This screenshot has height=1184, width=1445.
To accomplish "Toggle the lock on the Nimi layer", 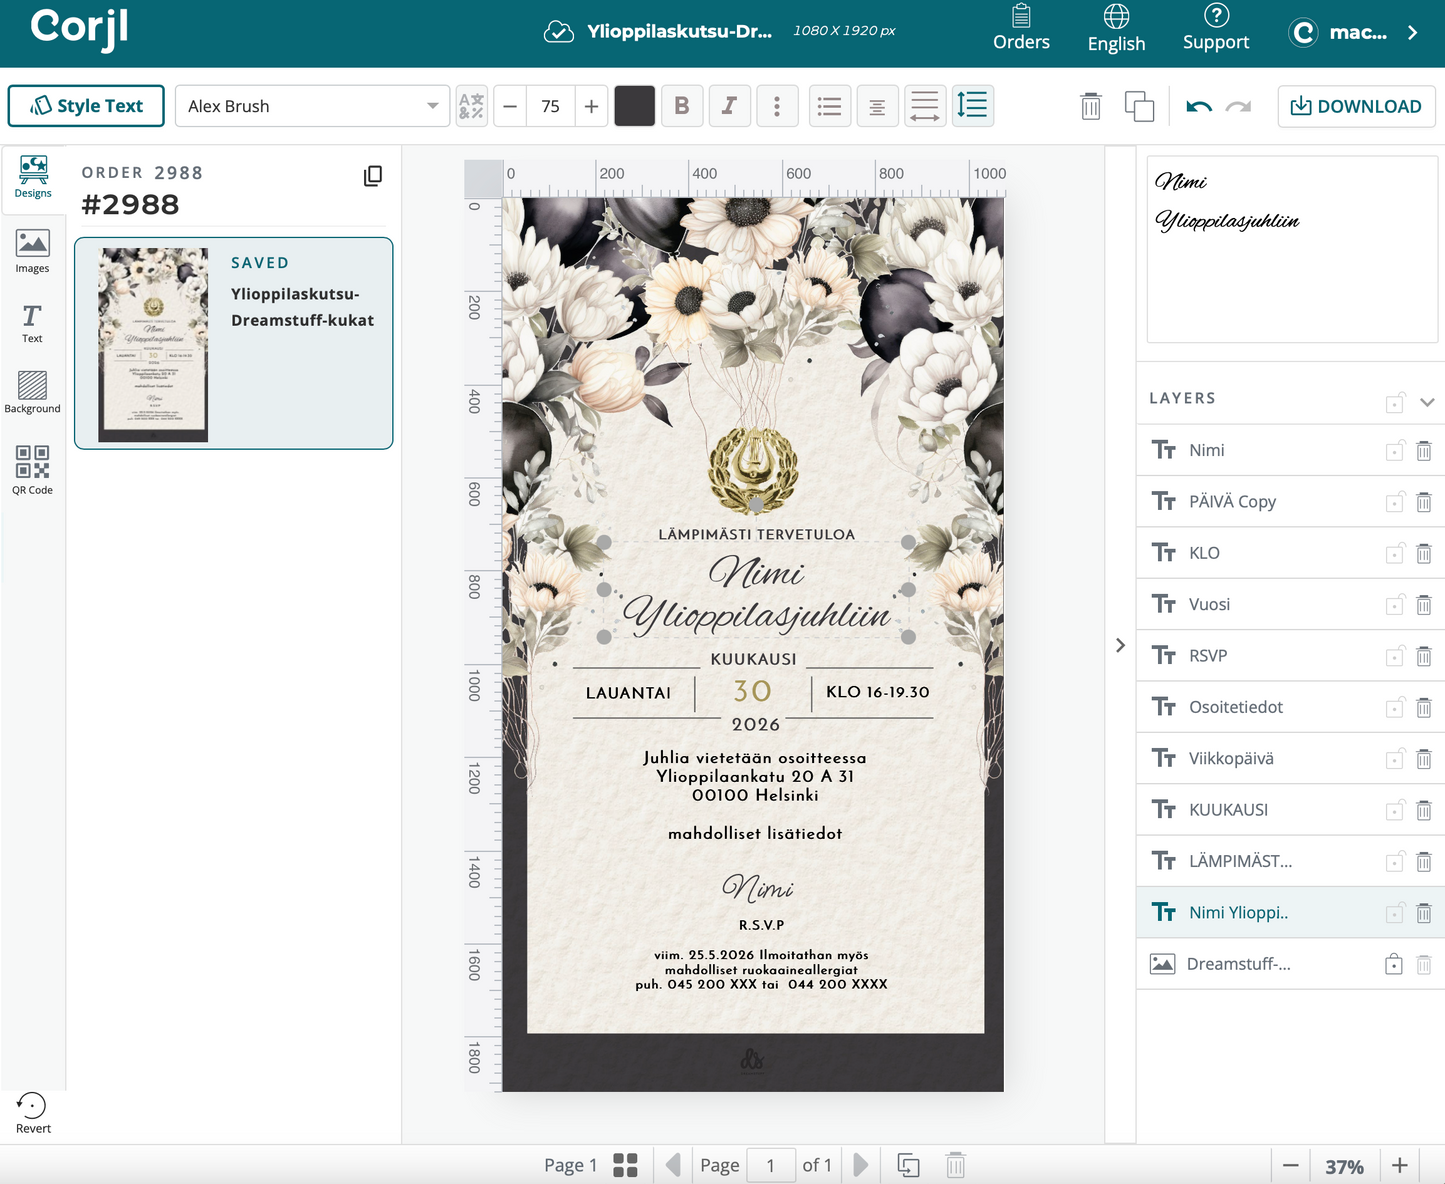I will click(1396, 450).
